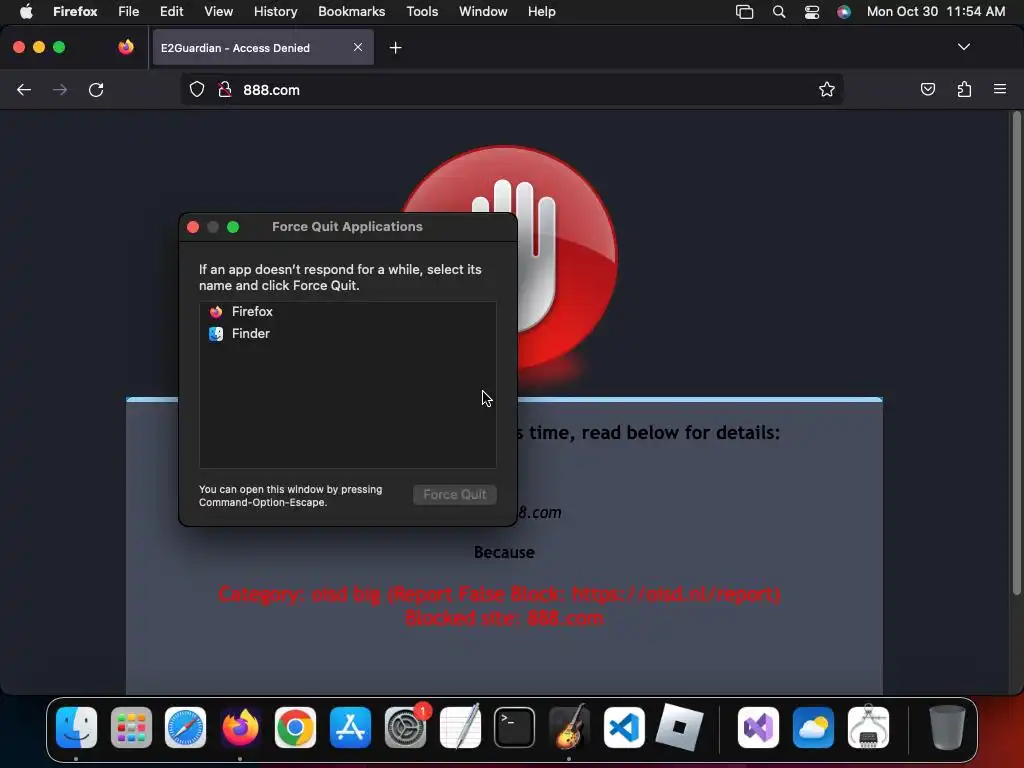Open the Bookmarks menu

click(x=351, y=11)
